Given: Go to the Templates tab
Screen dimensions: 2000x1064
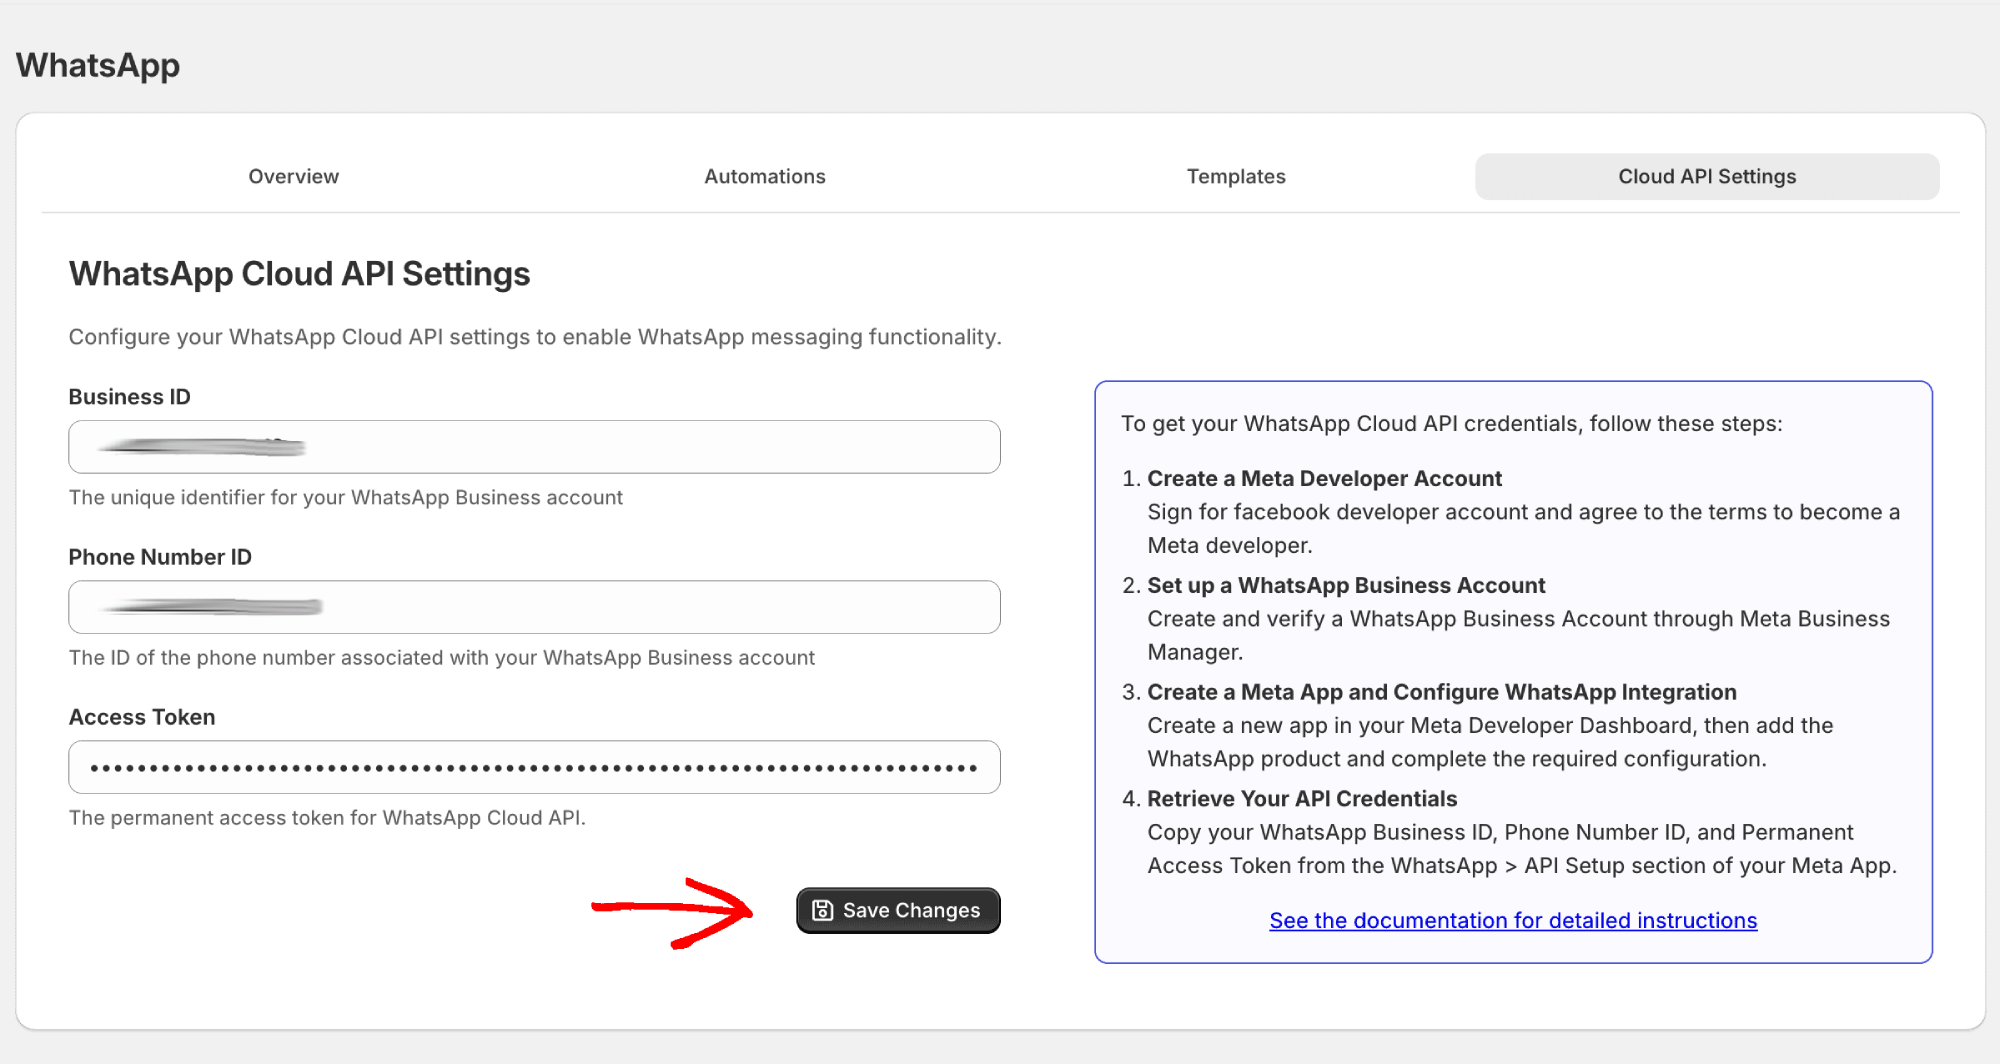Looking at the screenshot, I should 1235,176.
